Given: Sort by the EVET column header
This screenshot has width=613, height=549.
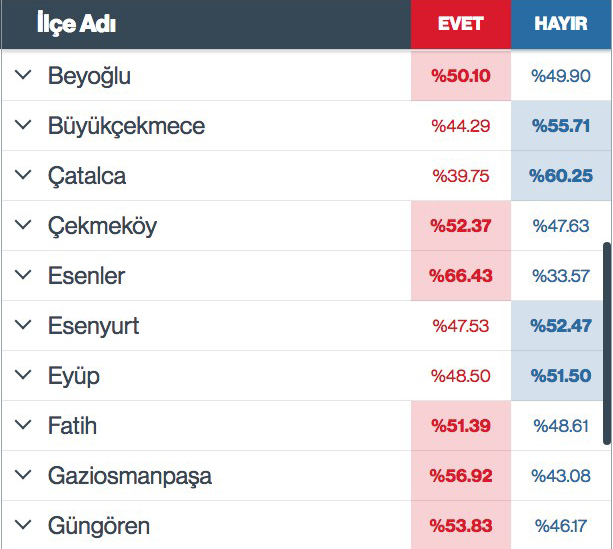Looking at the screenshot, I should (461, 24).
